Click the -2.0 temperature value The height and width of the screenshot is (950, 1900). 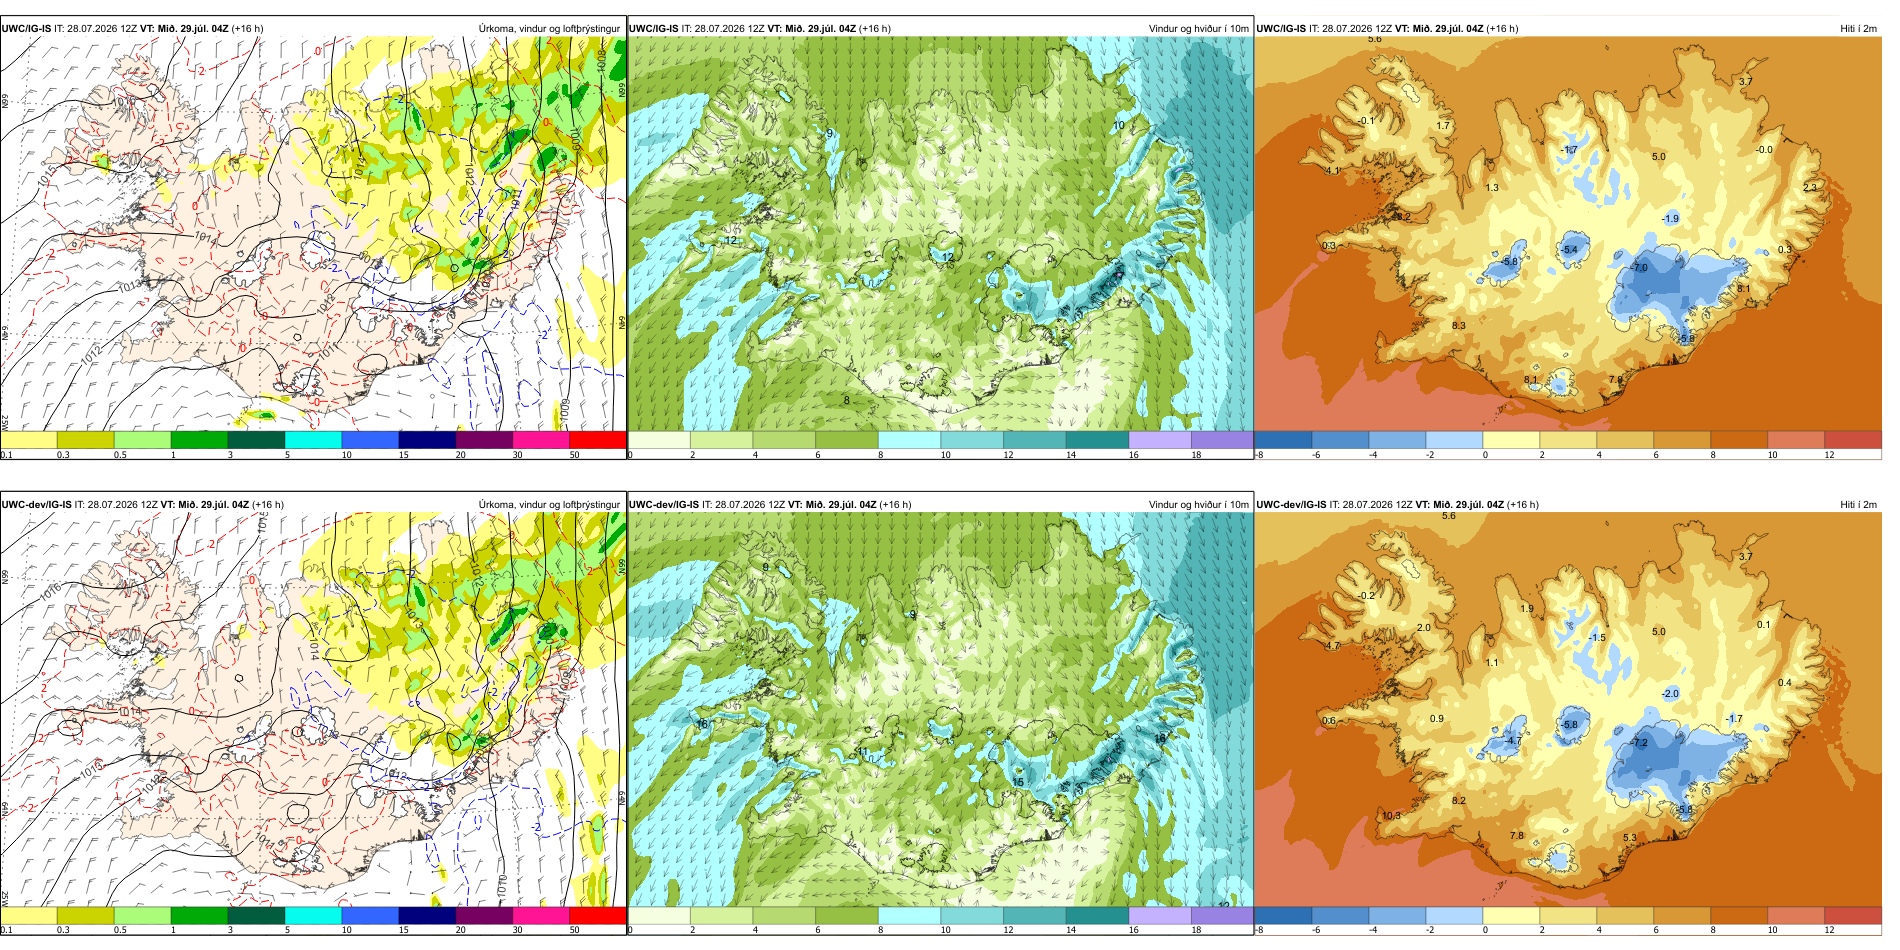pyautogui.click(x=1670, y=694)
